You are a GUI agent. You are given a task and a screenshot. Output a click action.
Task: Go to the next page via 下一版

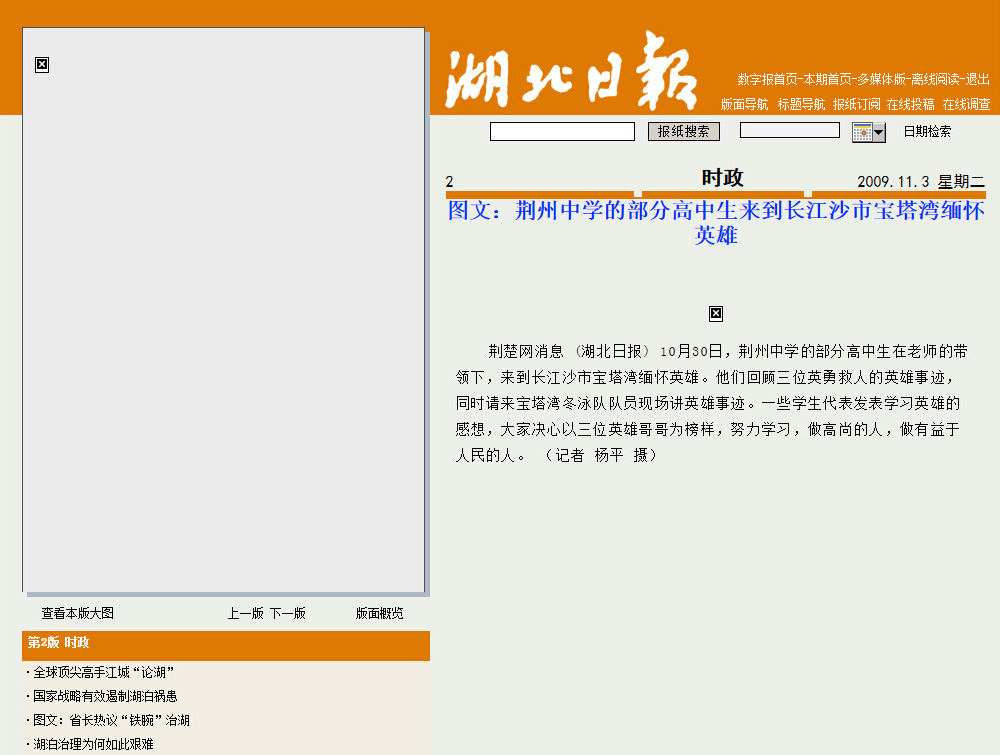pyautogui.click(x=288, y=613)
